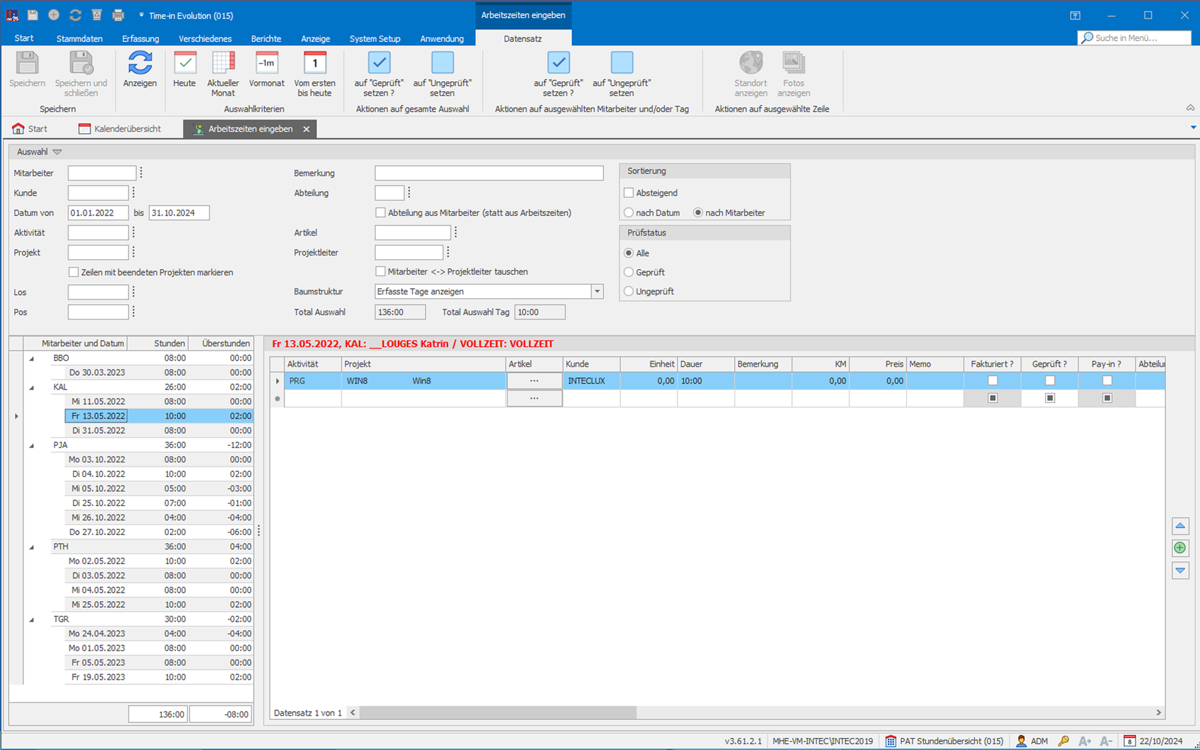Collapse the PJA employee tree node
1200x750 pixels.
[31, 445]
